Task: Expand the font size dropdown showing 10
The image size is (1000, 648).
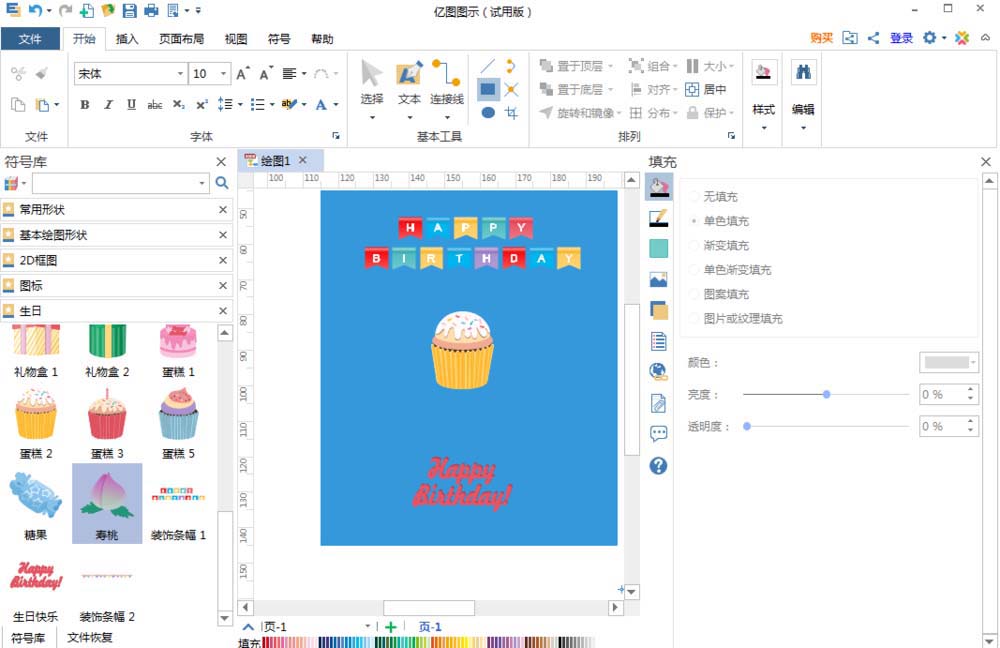Action: 224,73
